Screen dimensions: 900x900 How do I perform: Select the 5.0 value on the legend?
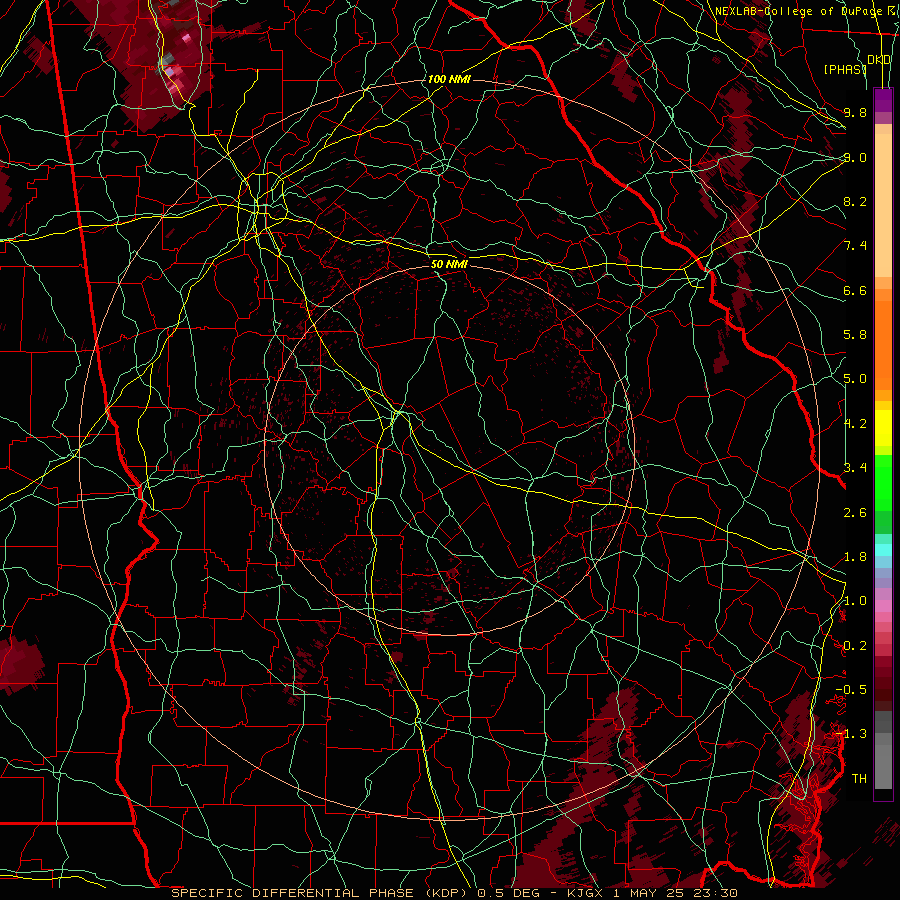855,379
